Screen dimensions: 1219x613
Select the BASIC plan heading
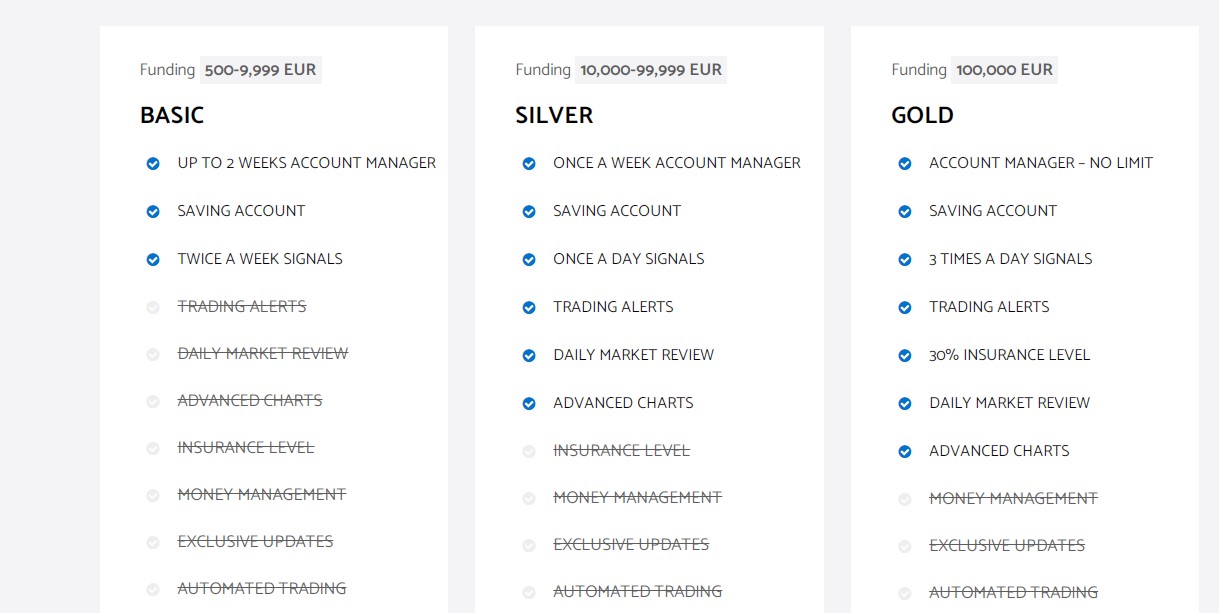tap(172, 116)
